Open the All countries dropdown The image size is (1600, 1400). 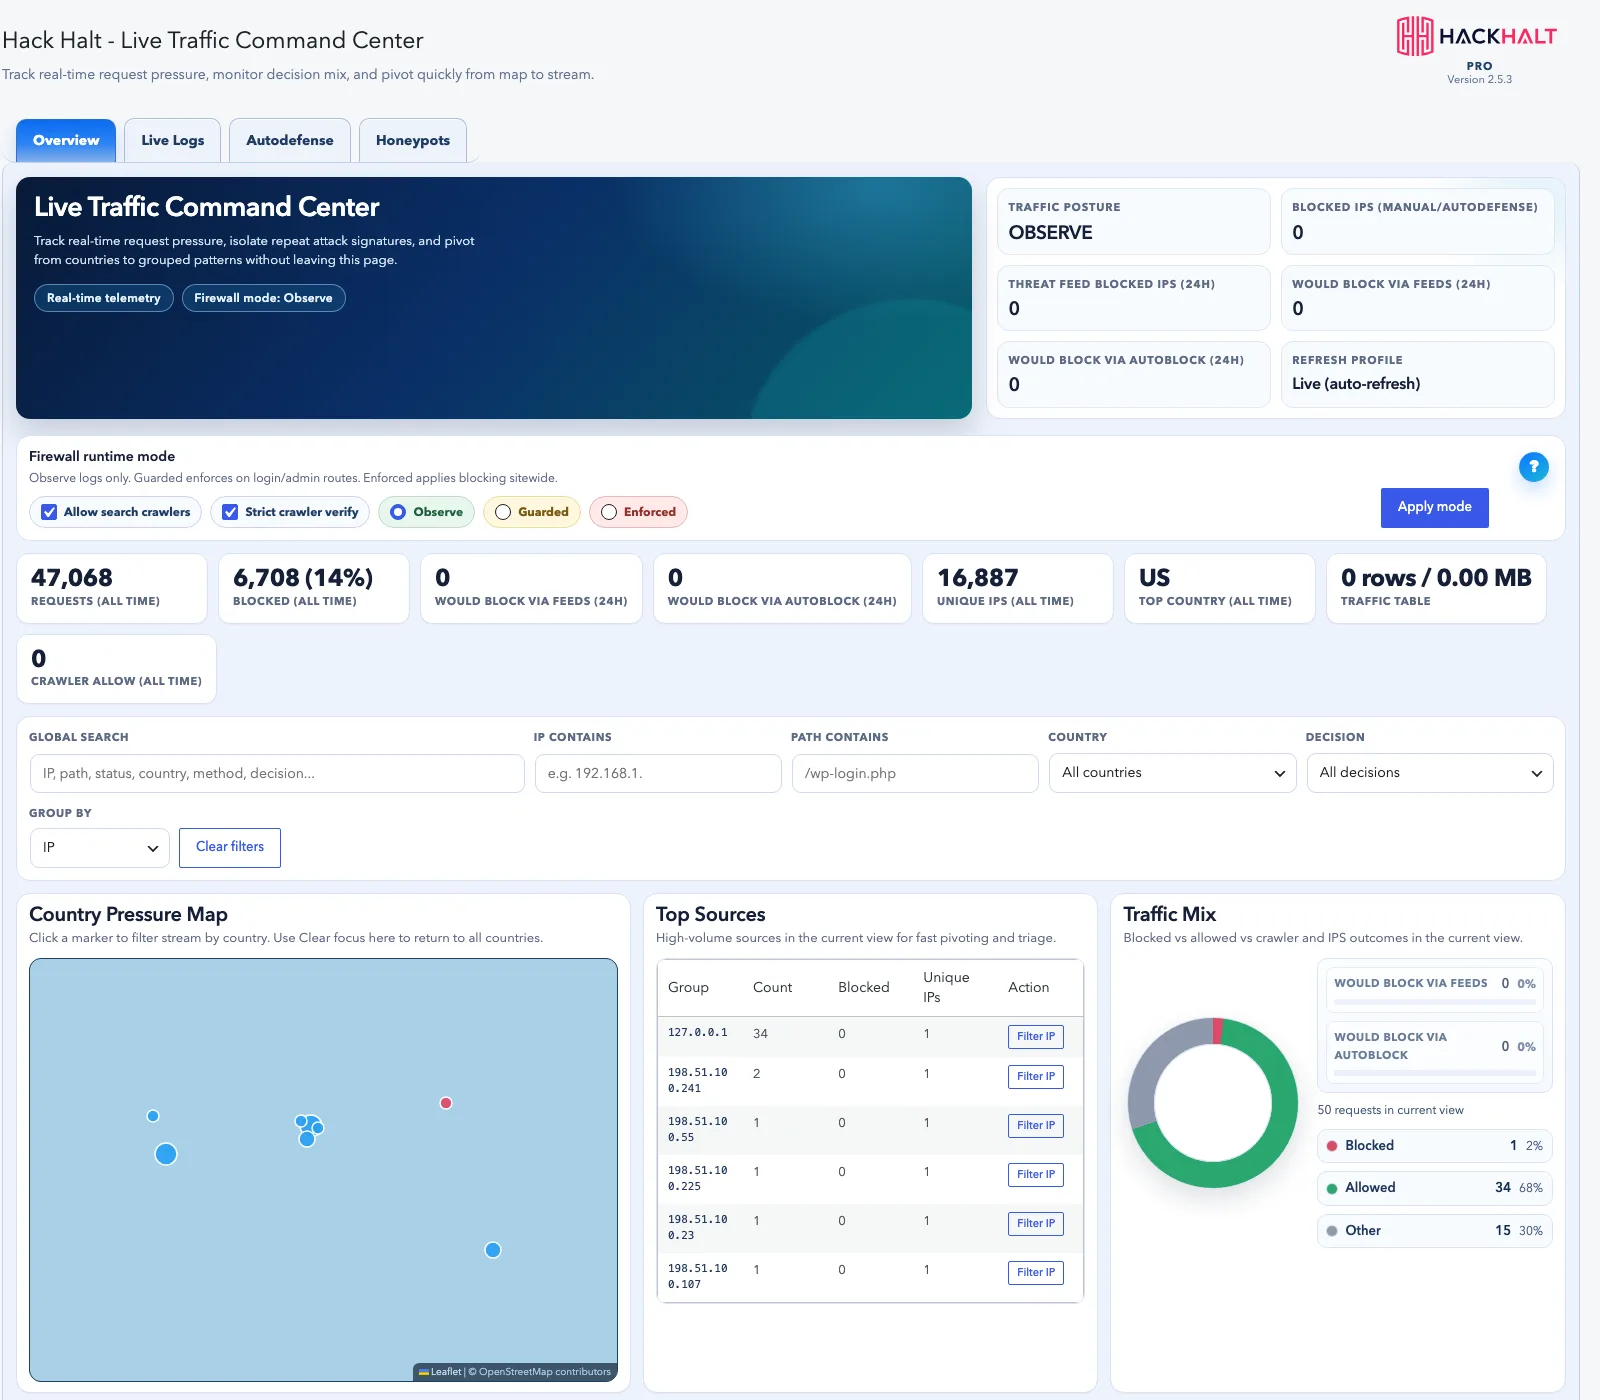[1173, 773]
